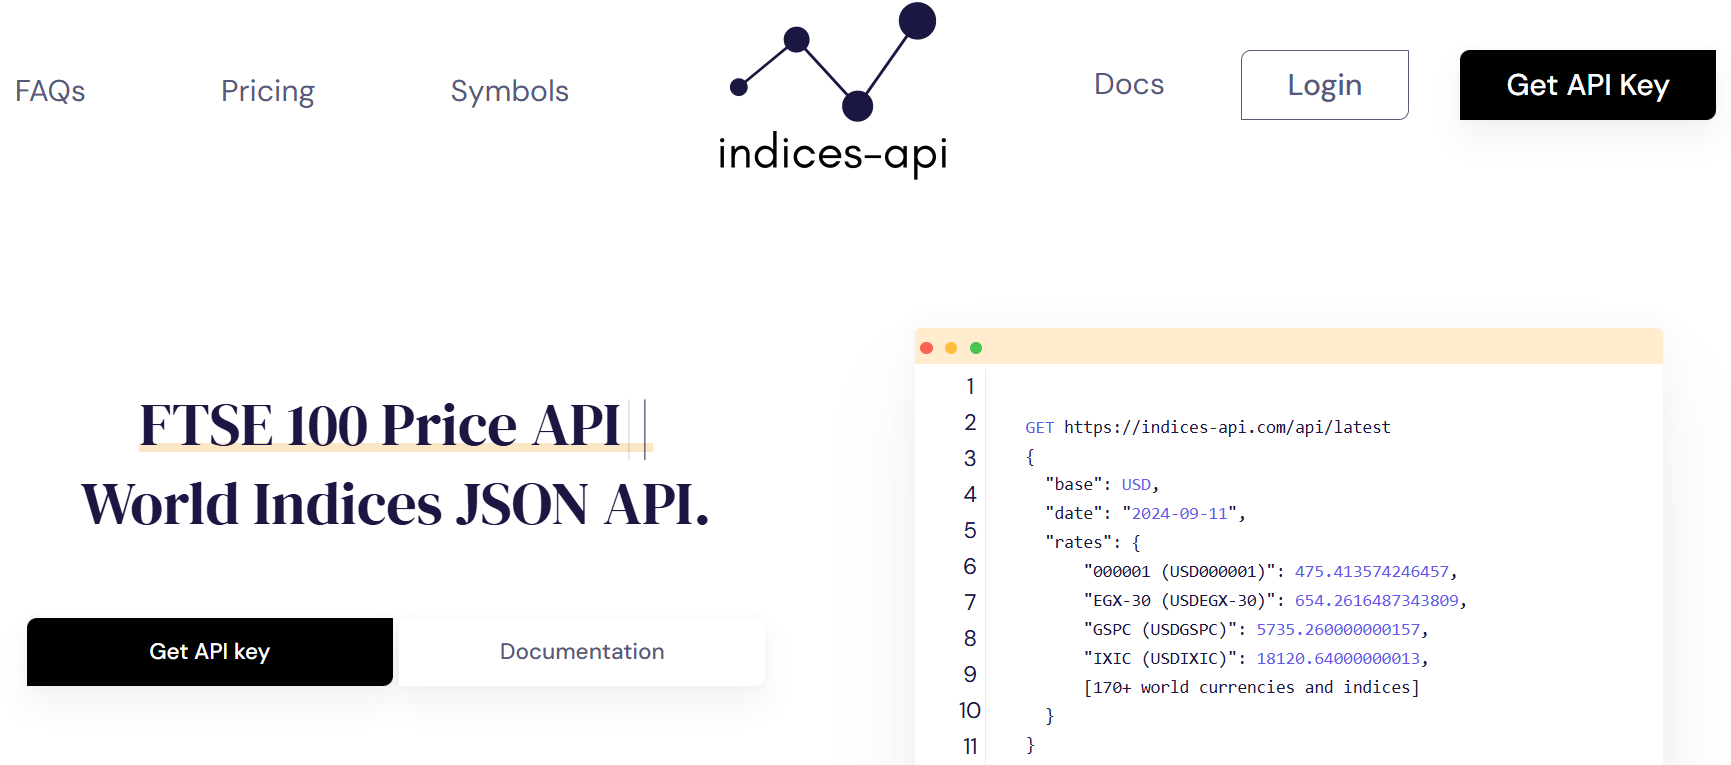Click the green dot in code window
The width and height of the screenshot is (1731, 765).
(x=976, y=348)
